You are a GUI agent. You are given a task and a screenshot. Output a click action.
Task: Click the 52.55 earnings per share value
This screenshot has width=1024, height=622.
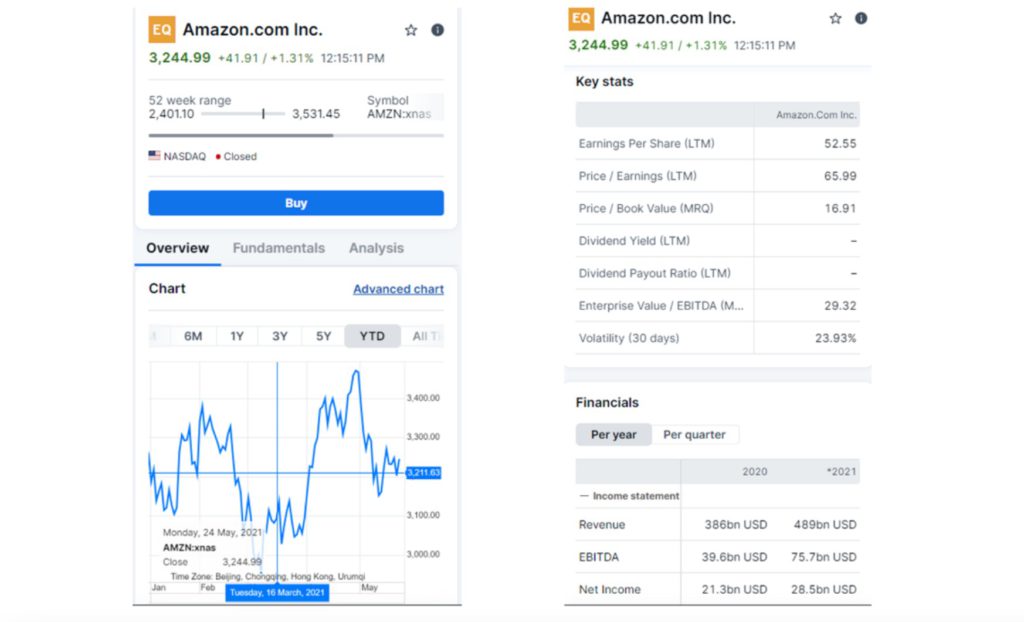tap(840, 144)
